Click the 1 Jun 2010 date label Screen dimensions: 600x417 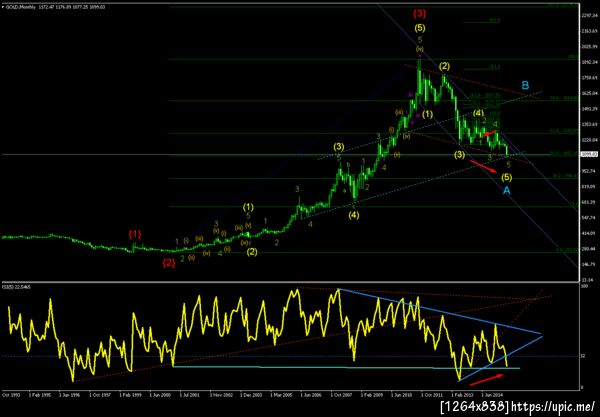402,394
